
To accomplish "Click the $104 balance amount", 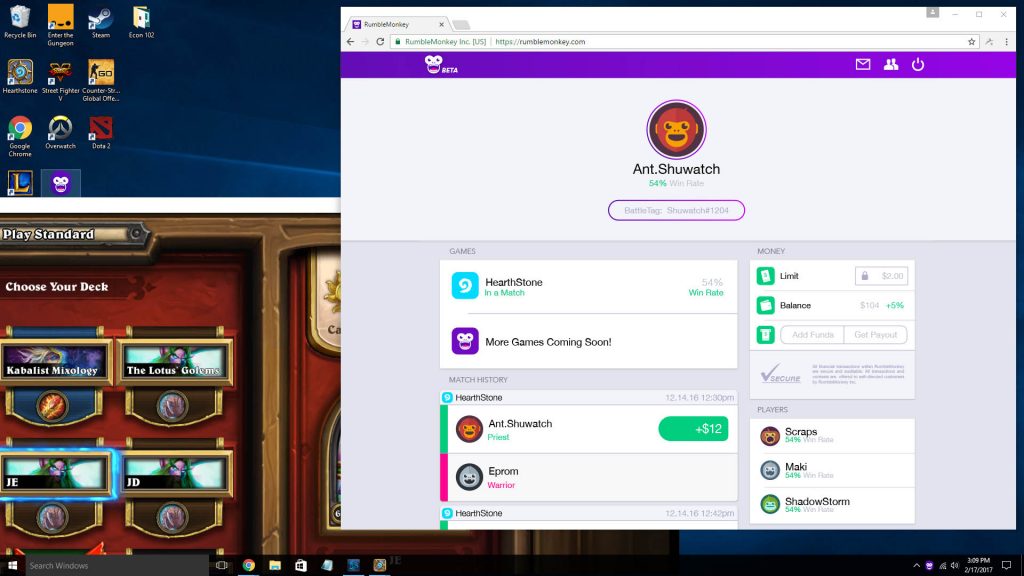I will click(x=869, y=305).
